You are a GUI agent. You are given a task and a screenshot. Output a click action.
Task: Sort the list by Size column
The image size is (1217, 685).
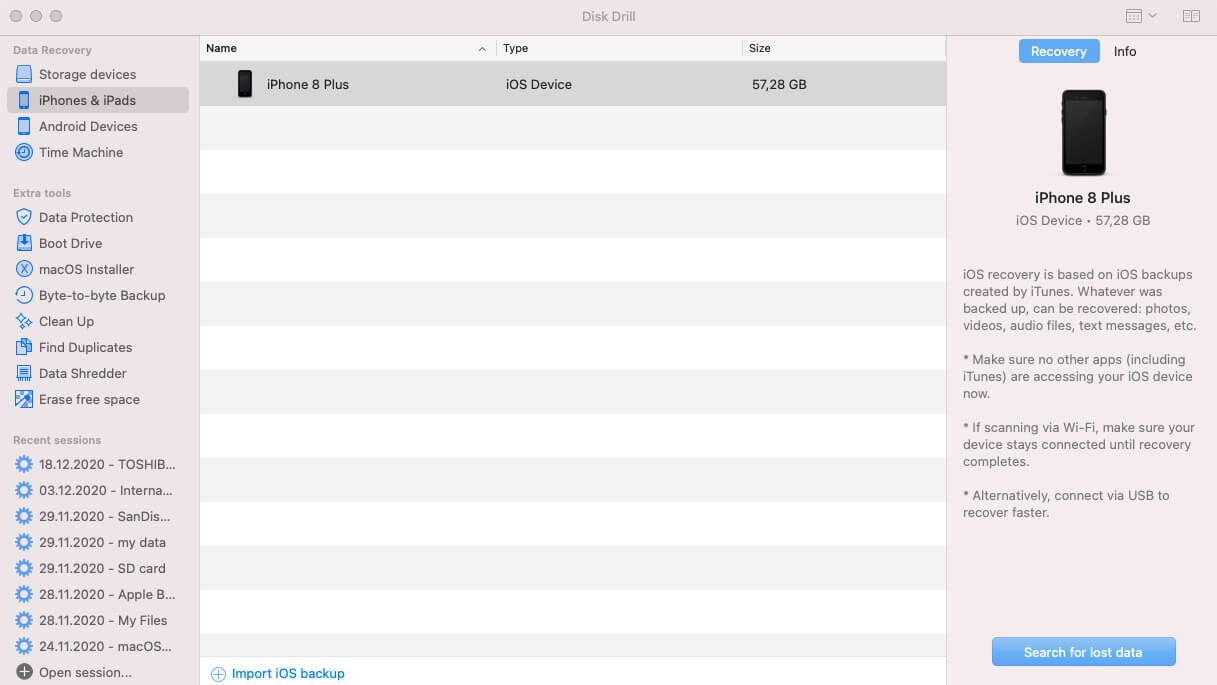pos(844,48)
